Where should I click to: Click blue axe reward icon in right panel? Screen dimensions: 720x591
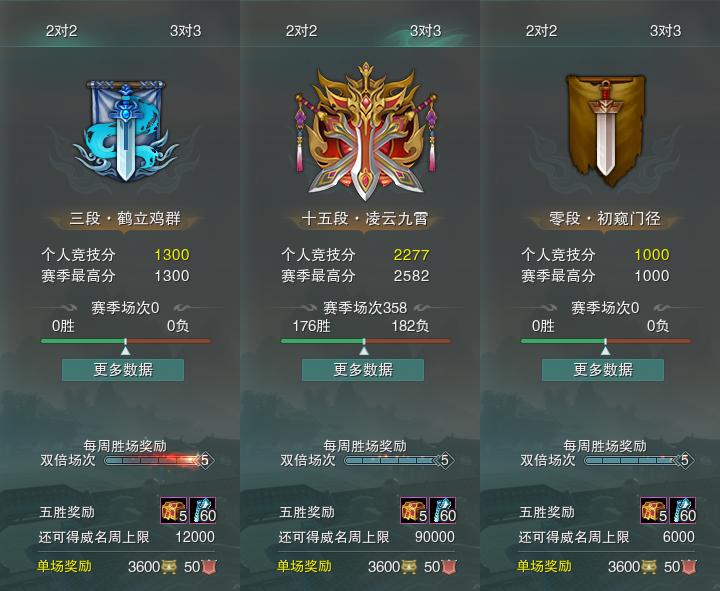click(683, 510)
